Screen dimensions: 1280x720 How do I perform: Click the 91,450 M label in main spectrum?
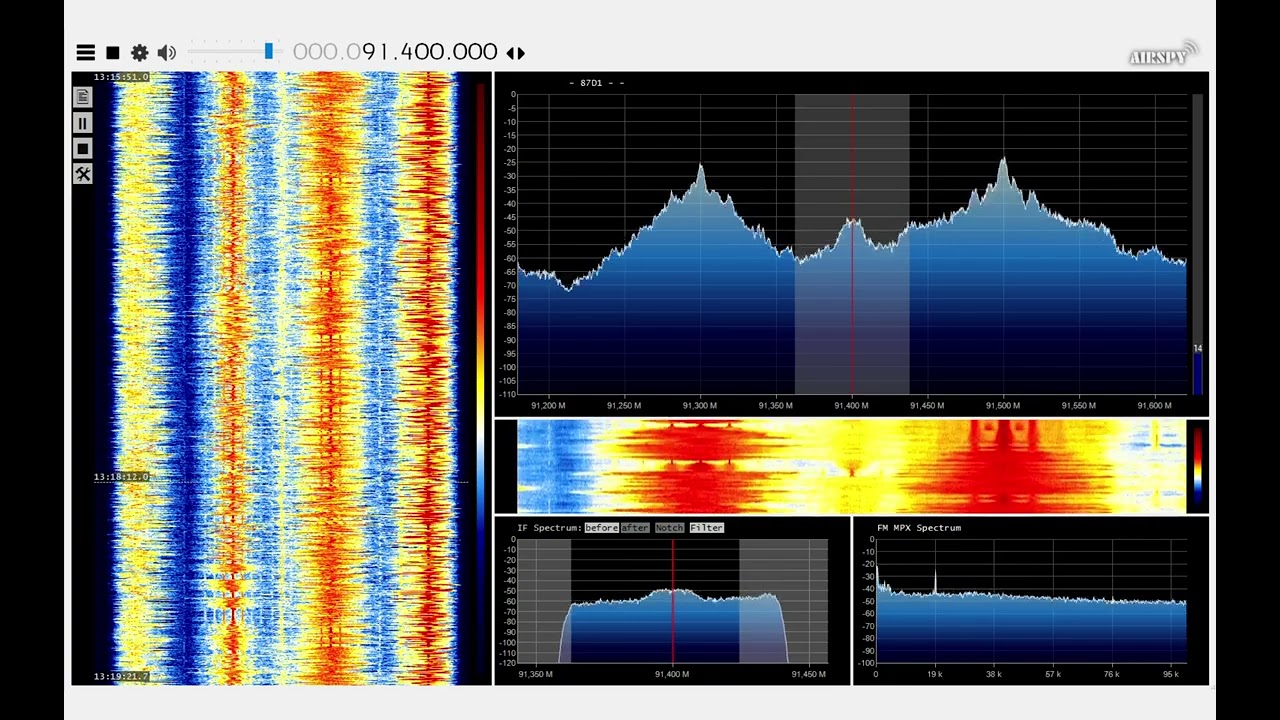pyautogui.click(x=927, y=406)
